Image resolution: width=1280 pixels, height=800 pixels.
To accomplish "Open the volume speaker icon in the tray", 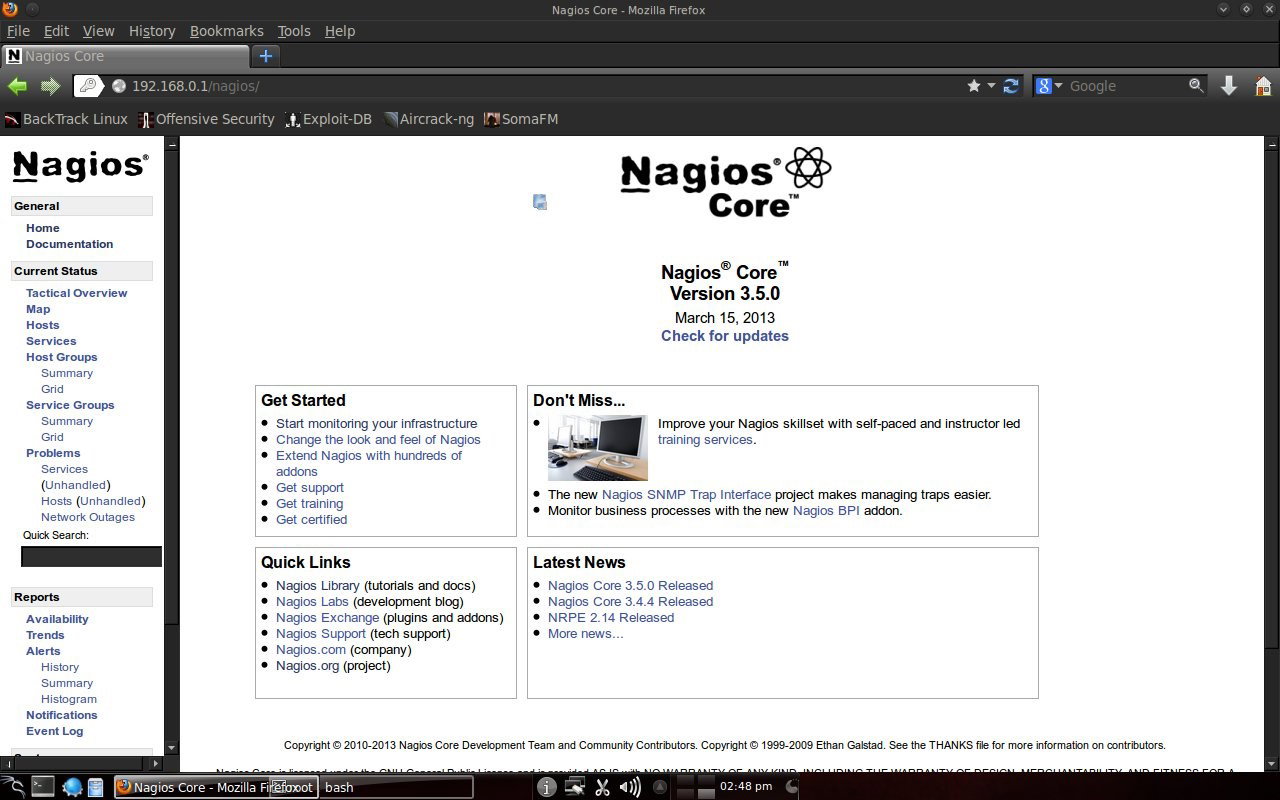I will [630, 787].
